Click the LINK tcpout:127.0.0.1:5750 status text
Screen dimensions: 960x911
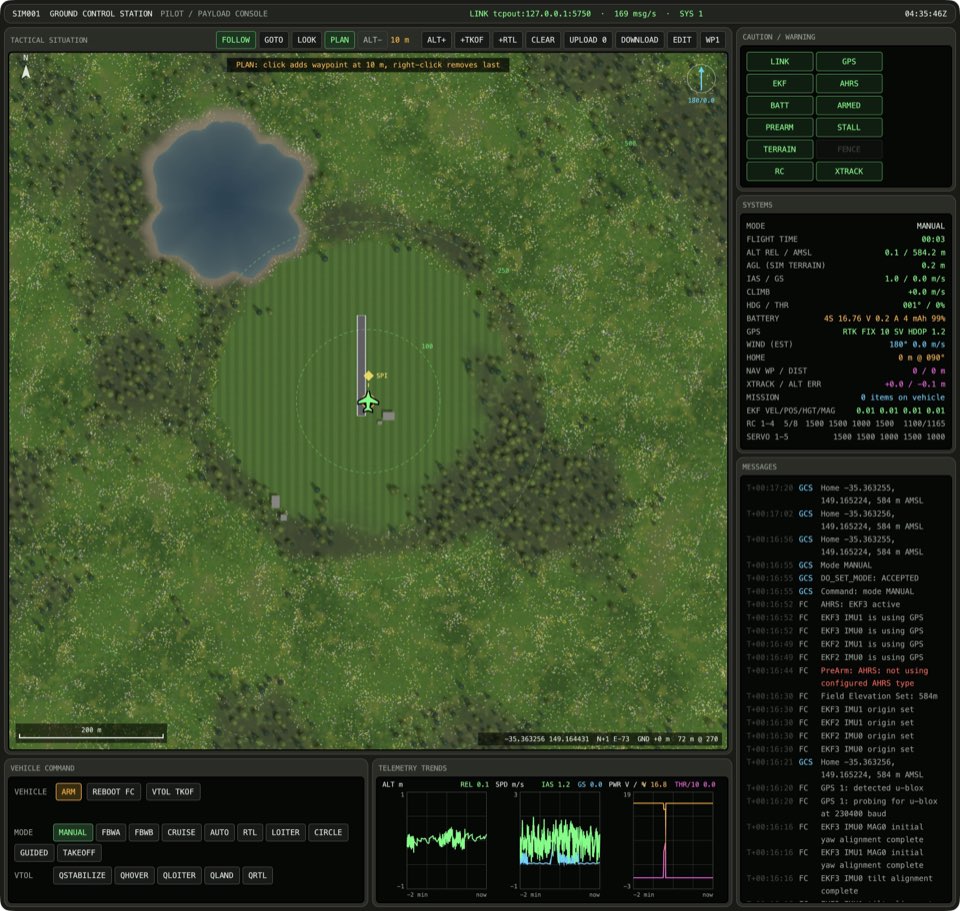click(x=530, y=13)
